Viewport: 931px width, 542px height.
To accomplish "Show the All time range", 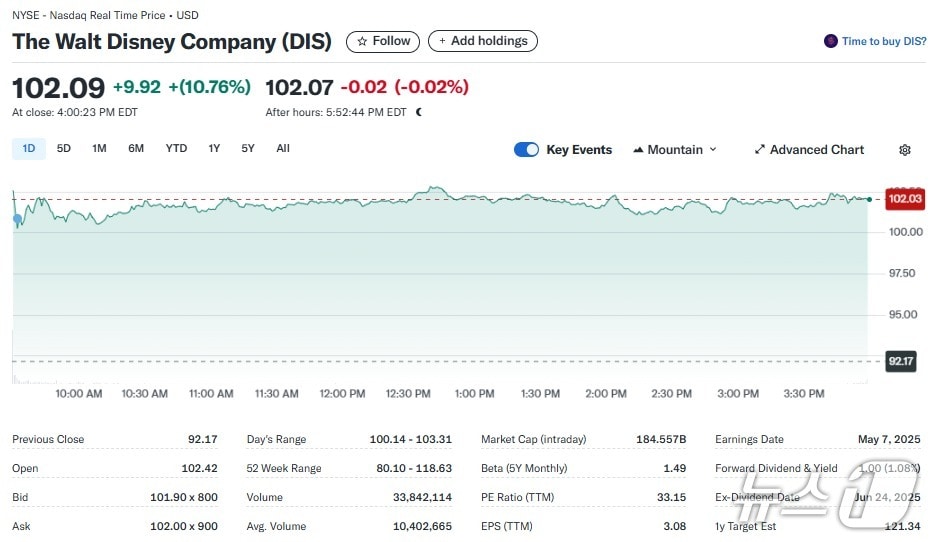I will tap(283, 148).
